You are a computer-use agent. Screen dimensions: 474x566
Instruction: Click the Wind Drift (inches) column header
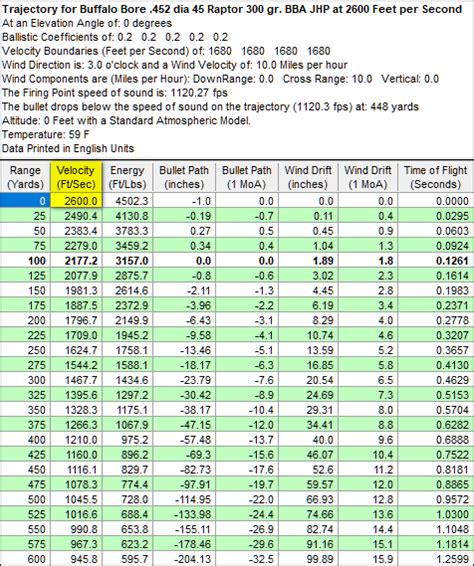point(308,177)
